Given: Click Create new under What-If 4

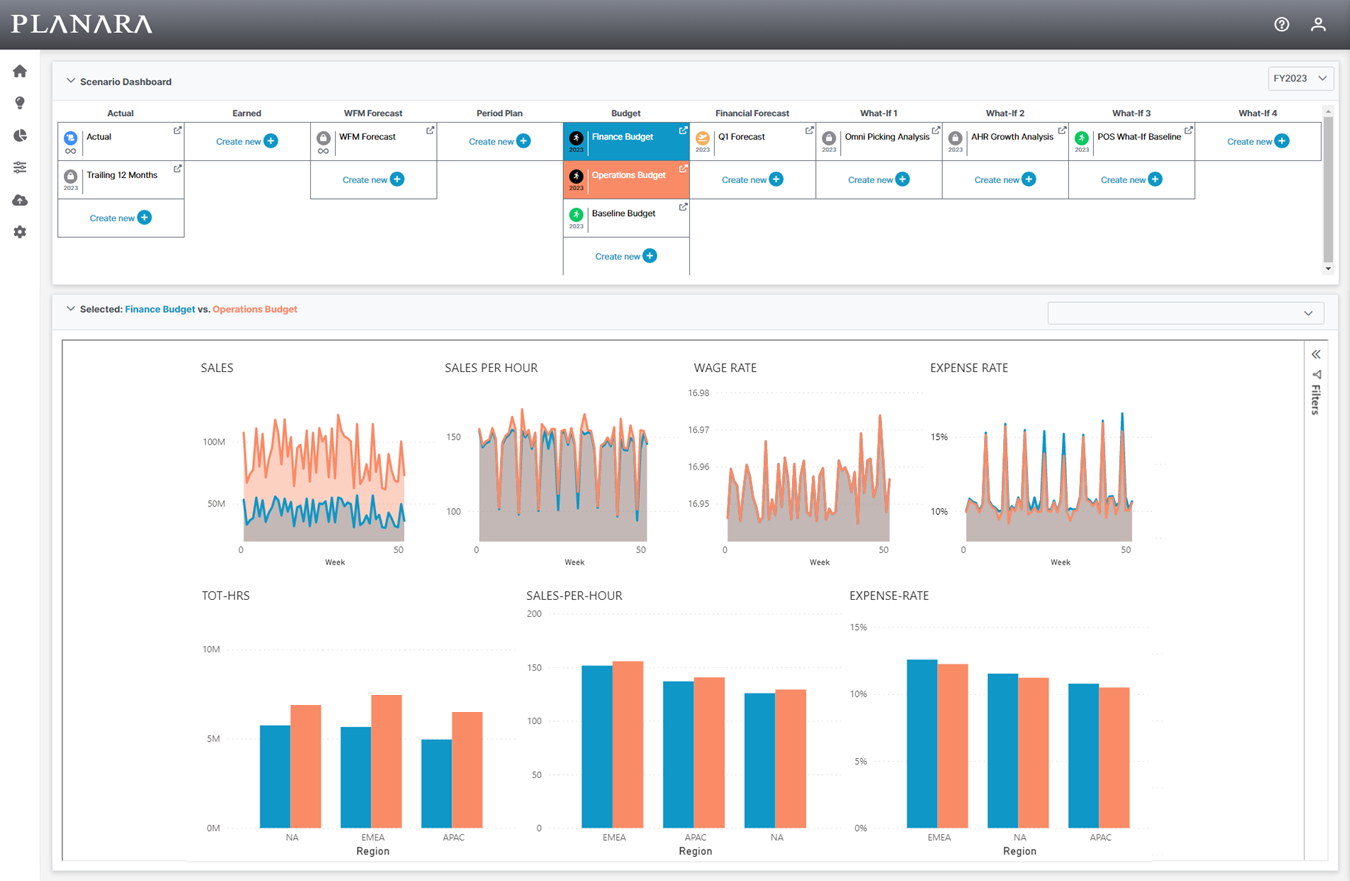Looking at the screenshot, I should [x=1258, y=141].
